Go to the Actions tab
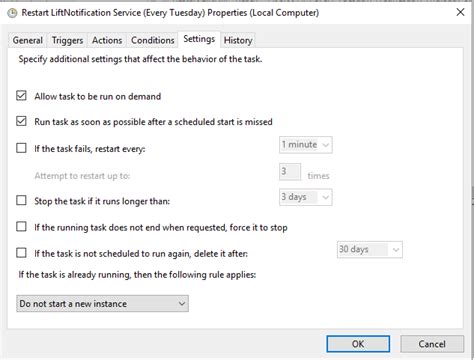474x360 pixels. point(107,40)
